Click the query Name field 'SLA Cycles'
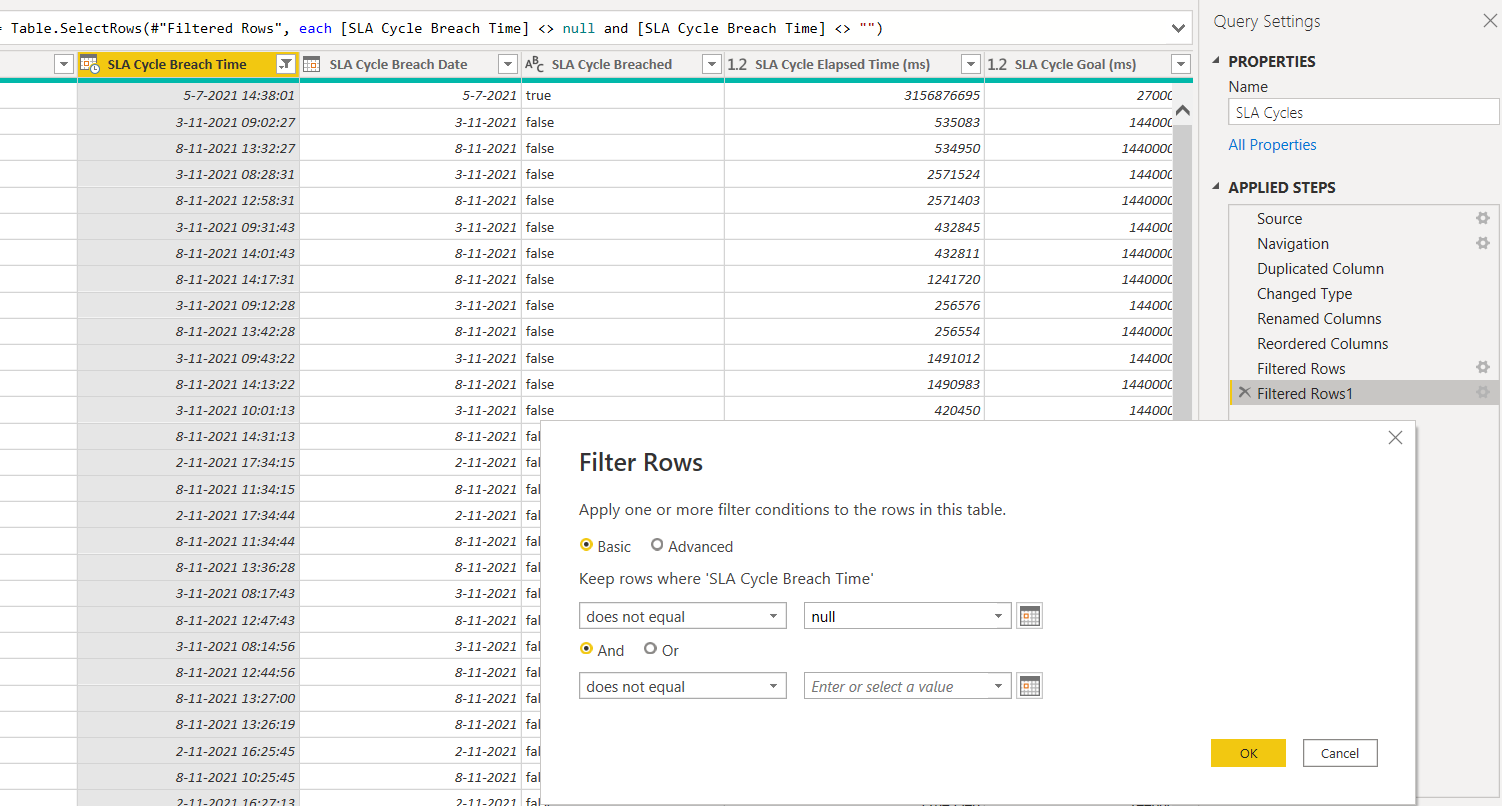 point(1364,112)
